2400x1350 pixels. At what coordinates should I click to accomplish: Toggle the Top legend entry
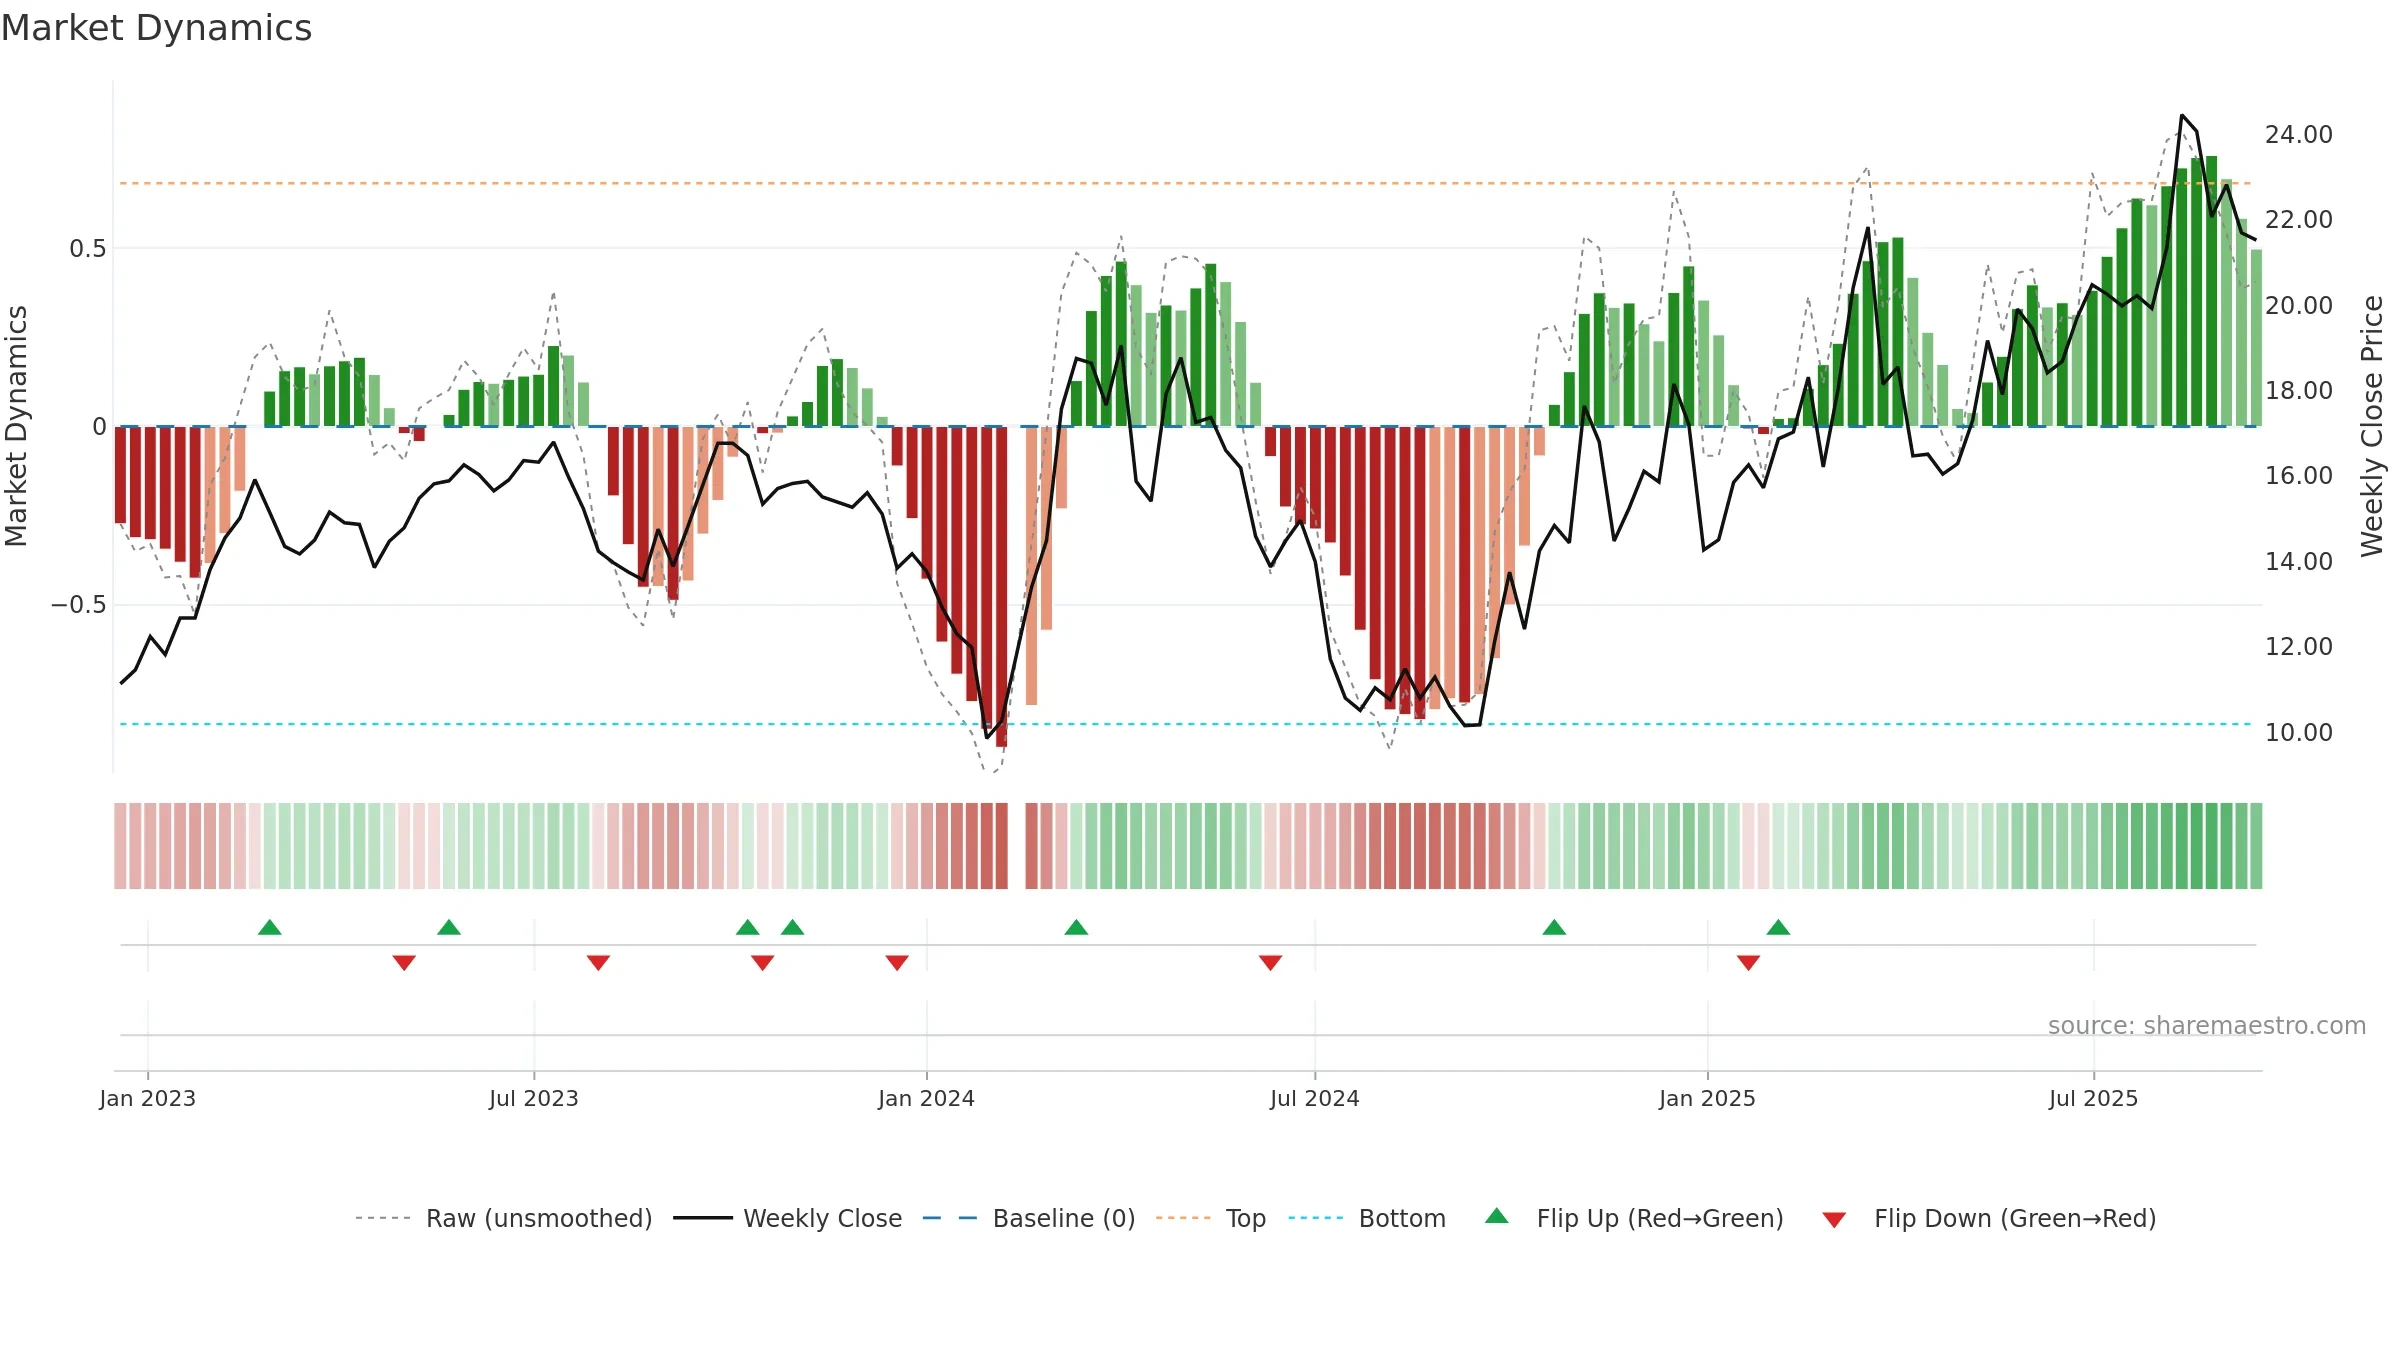(x=1211, y=1218)
